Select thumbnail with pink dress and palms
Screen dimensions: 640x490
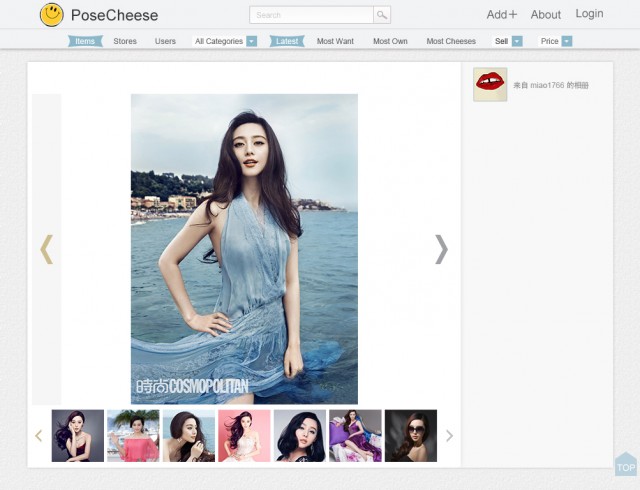pyautogui.click(x=133, y=436)
